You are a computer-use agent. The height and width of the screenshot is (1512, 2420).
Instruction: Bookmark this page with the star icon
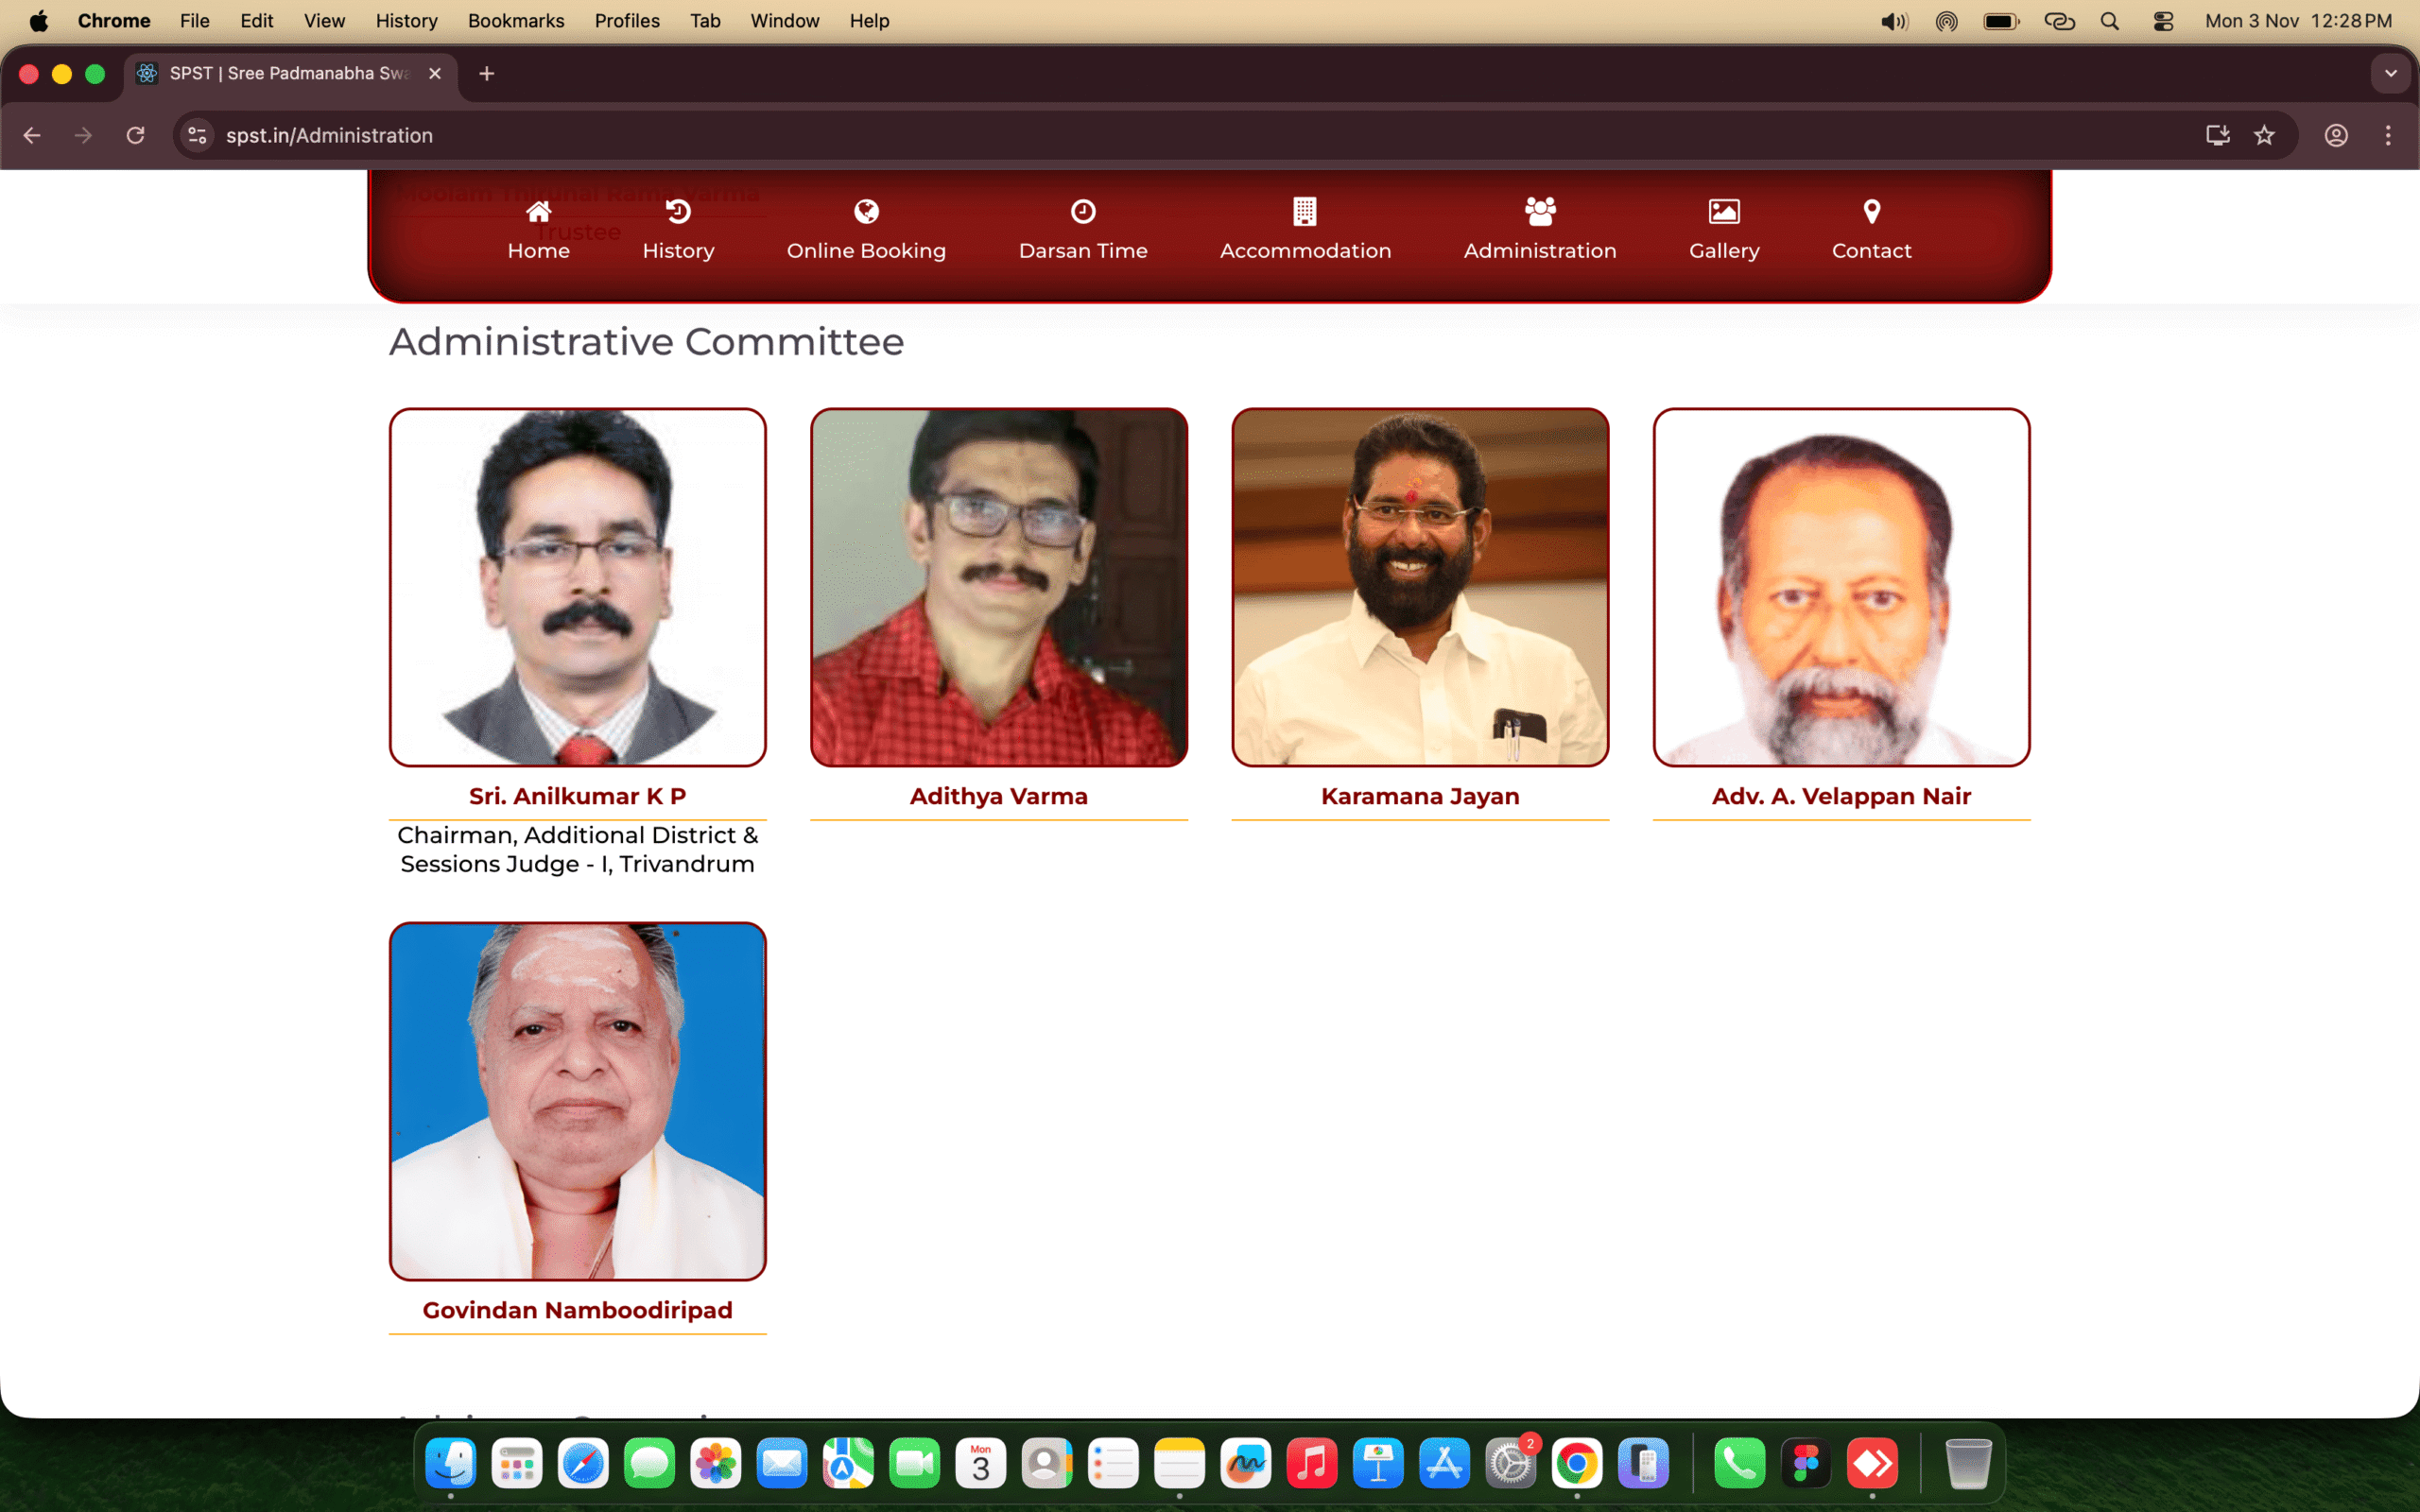point(2265,135)
